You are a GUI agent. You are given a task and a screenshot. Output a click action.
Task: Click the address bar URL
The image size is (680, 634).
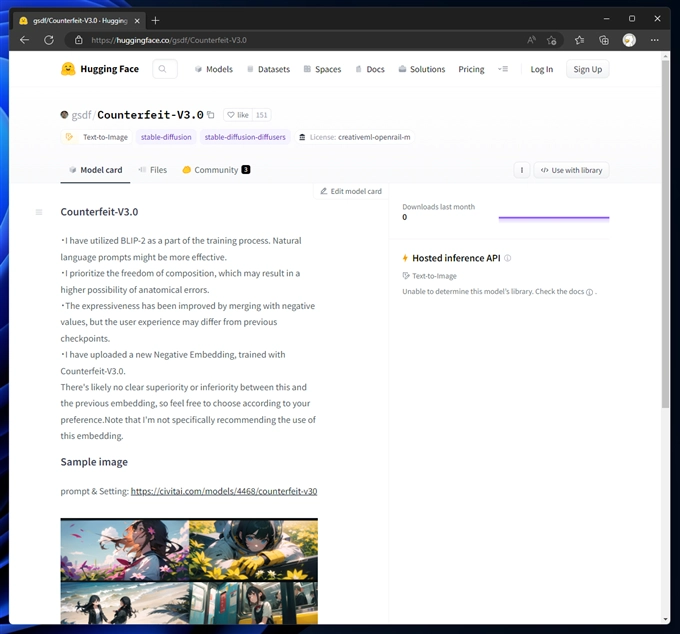pyautogui.click(x=169, y=40)
